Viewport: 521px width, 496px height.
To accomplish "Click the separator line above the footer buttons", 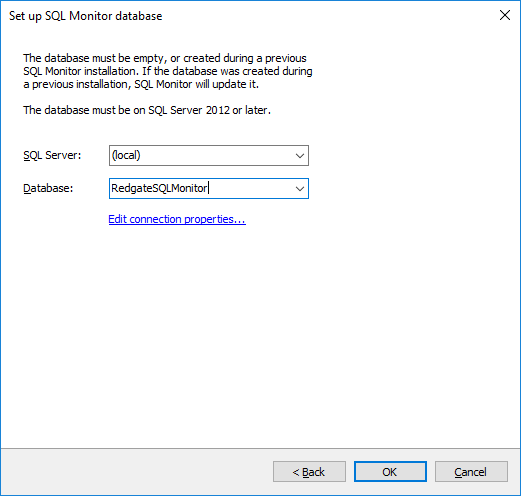I will [x=260, y=449].
